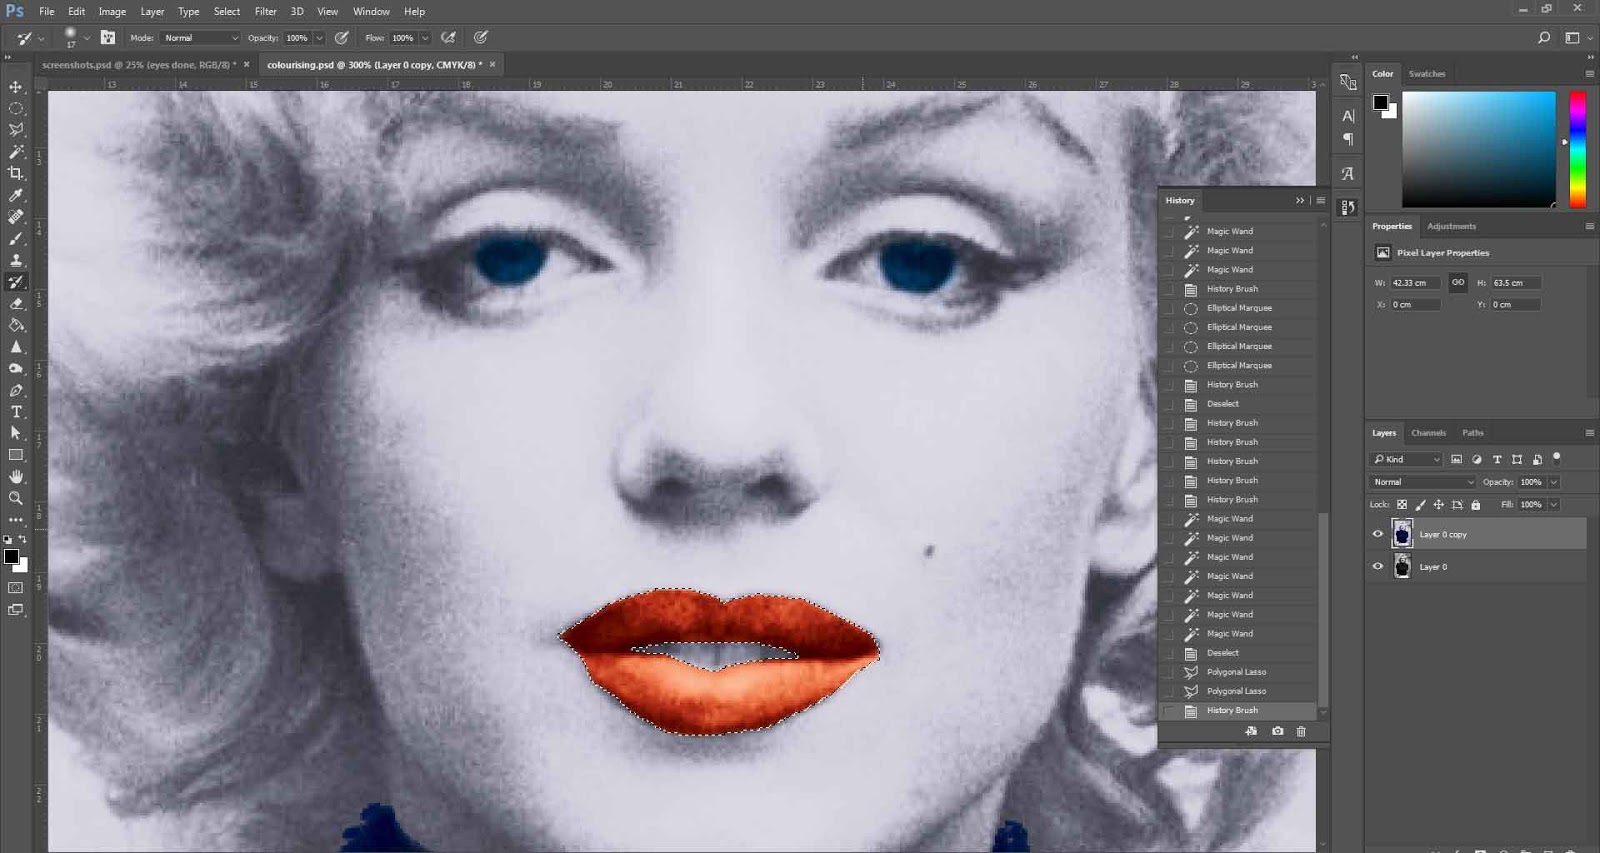Viewport: 1600px width, 853px height.
Task: Open the Character panel icon
Action: tap(1348, 116)
